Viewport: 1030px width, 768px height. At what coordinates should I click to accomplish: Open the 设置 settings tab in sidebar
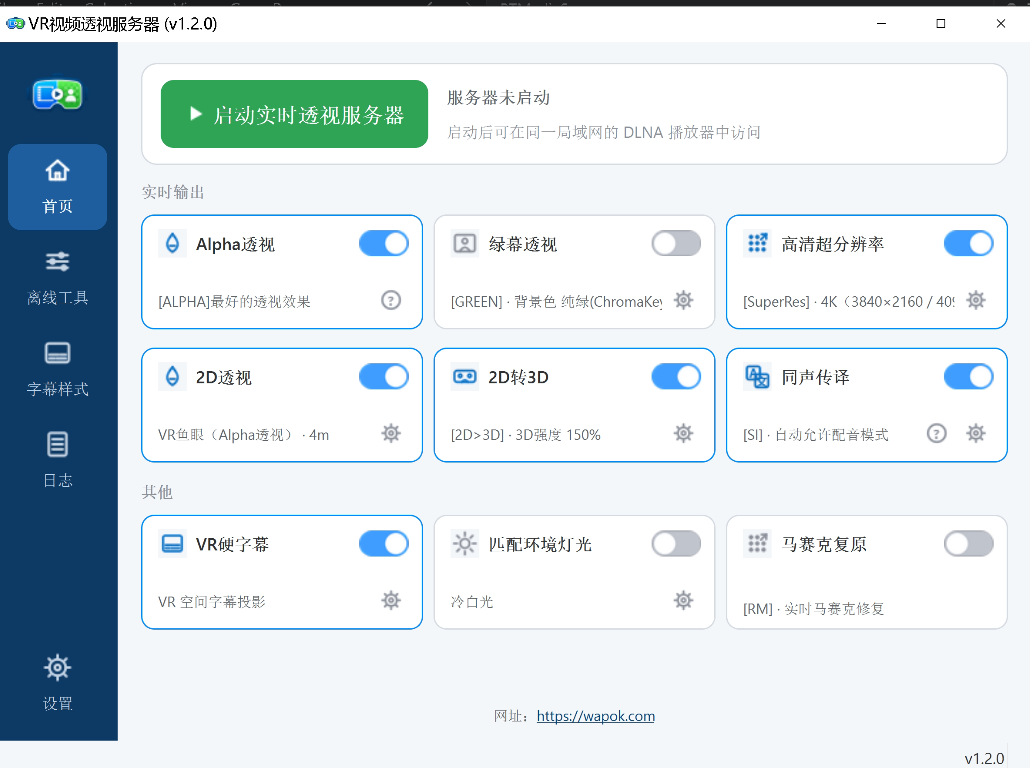tap(57, 683)
